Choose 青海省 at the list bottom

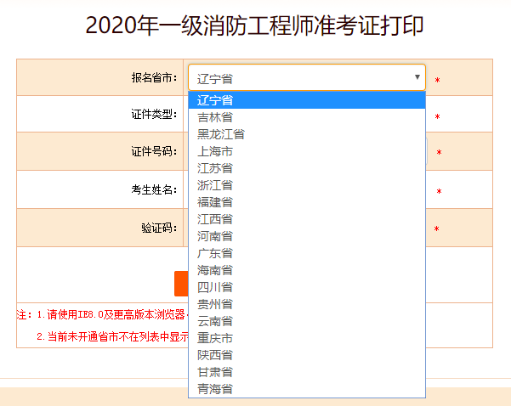point(307,389)
